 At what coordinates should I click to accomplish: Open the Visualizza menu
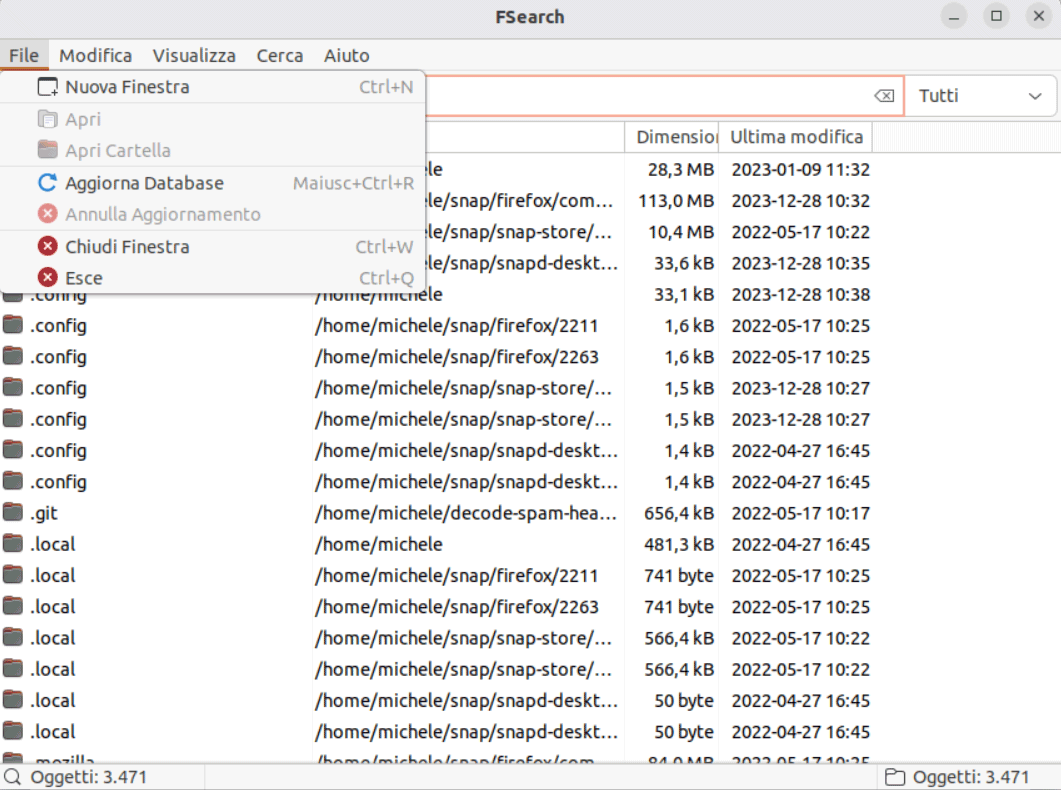194,56
